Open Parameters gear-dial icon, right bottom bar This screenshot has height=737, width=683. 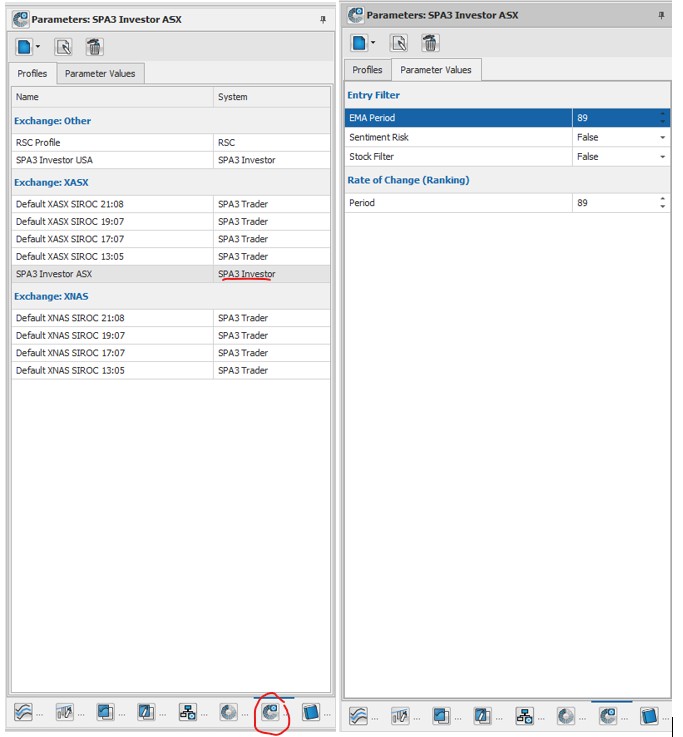point(608,716)
